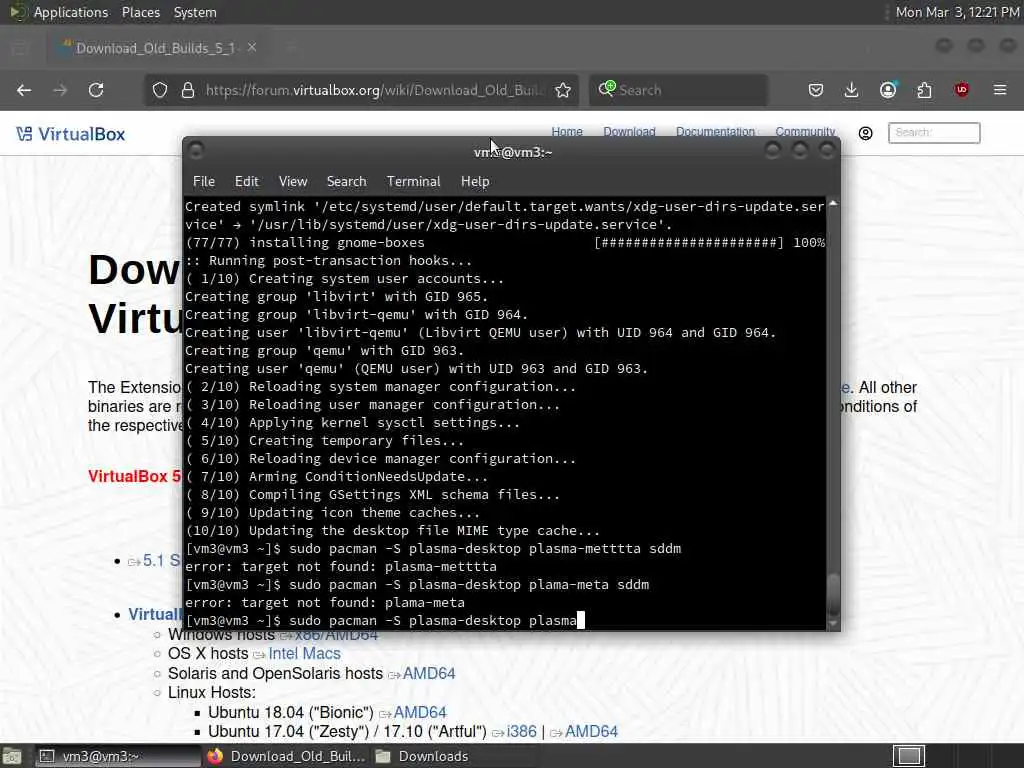The height and width of the screenshot is (768, 1024).
Task: Open the extensions puzzle icon
Action: [924, 90]
